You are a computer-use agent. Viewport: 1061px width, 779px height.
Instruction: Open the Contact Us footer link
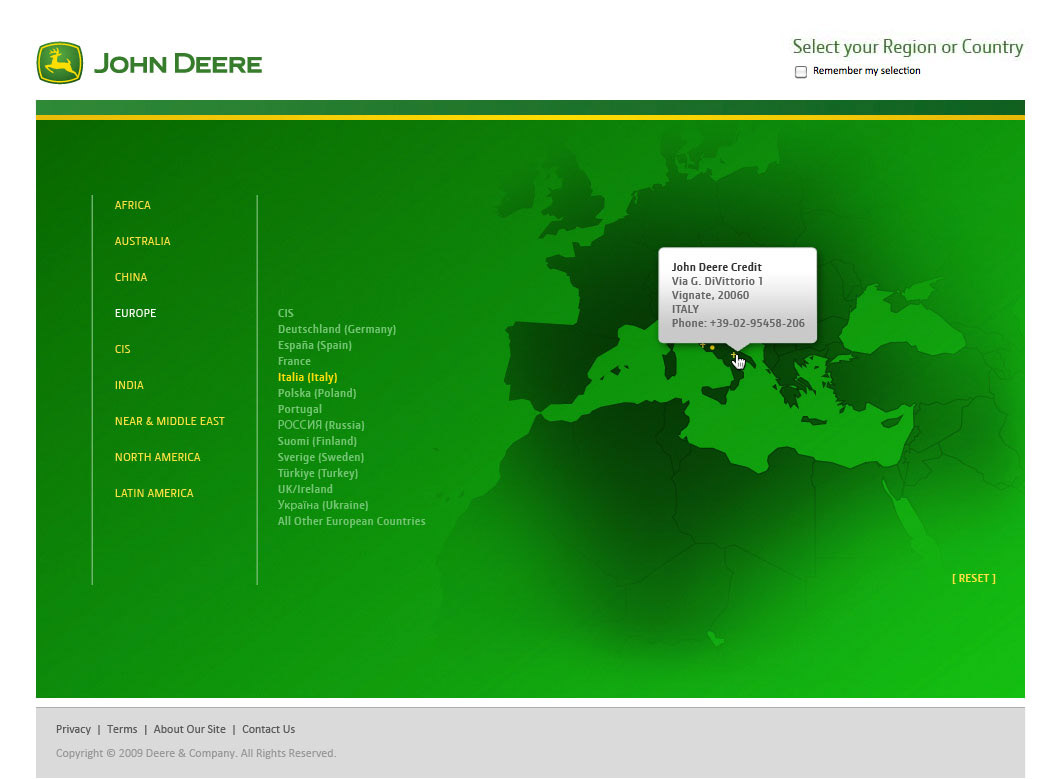269,729
